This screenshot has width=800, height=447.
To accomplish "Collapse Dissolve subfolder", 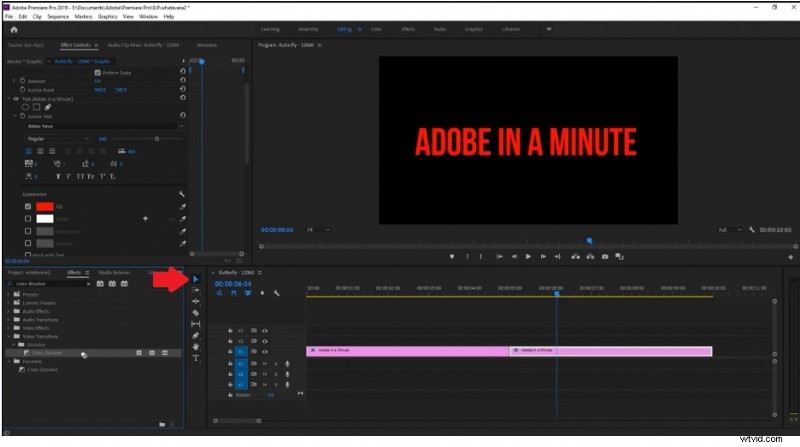I will click(x=14, y=344).
